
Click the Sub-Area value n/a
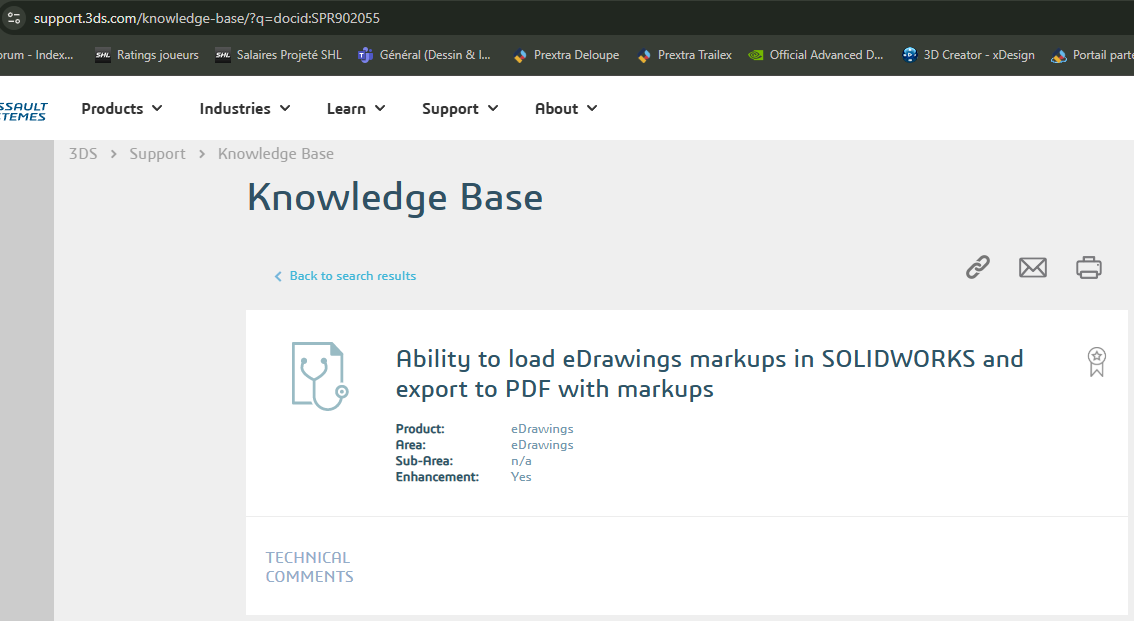pos(521,461)
